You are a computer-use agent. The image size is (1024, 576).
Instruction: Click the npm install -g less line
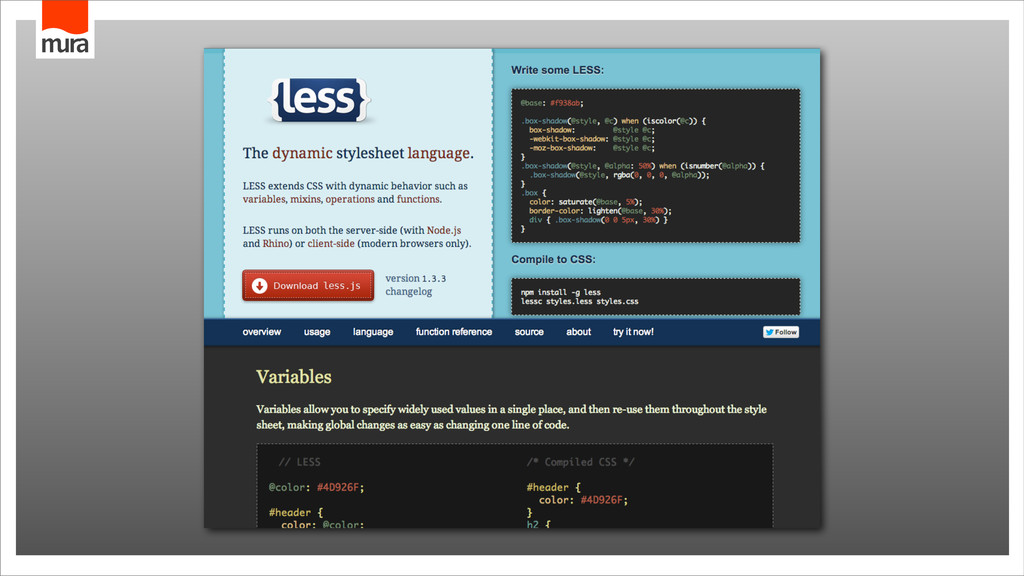coord(560,292)
